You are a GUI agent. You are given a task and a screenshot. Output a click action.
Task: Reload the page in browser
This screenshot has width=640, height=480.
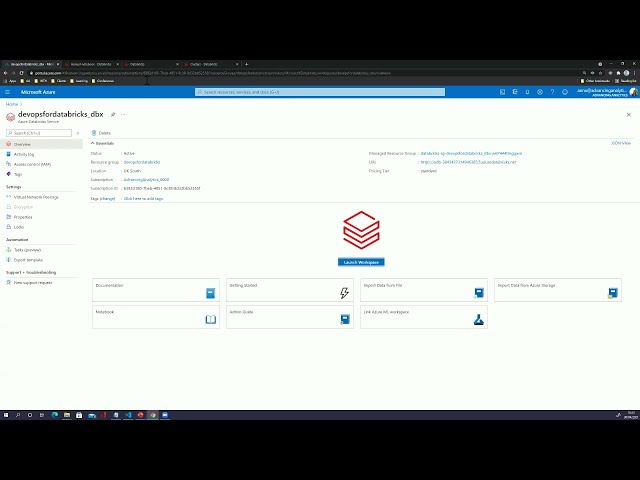[21, 73]
